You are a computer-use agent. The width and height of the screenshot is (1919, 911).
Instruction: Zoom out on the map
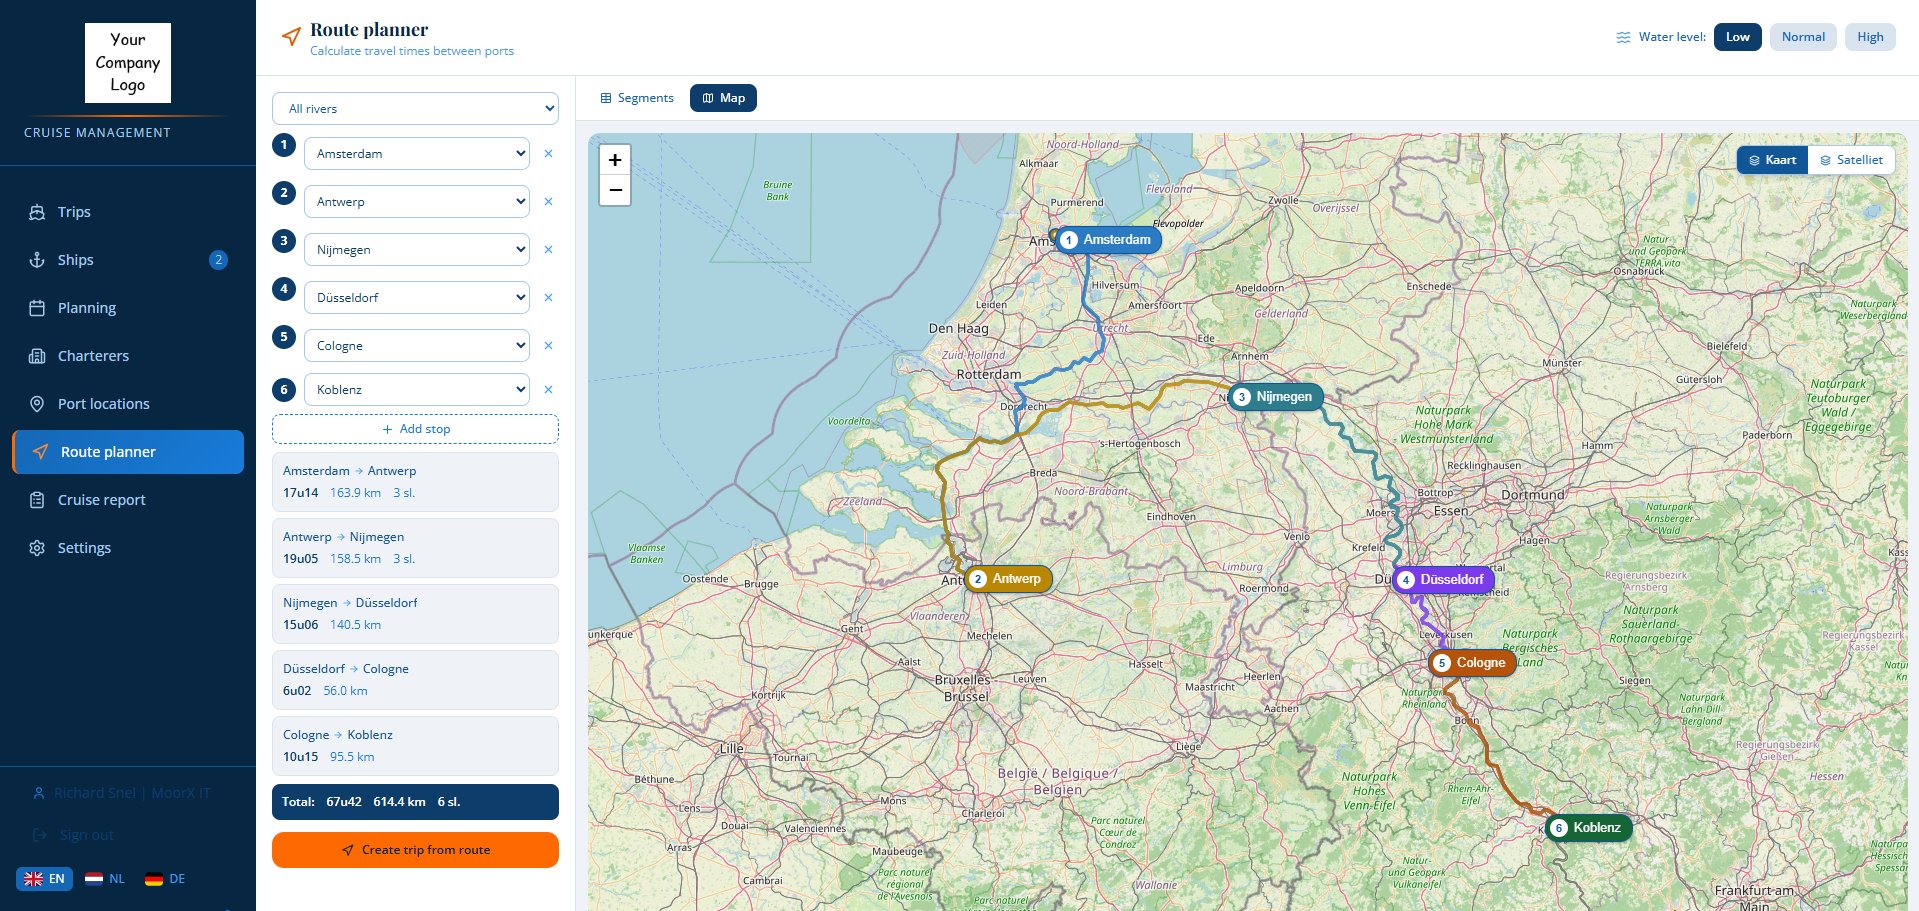[615, 190]
